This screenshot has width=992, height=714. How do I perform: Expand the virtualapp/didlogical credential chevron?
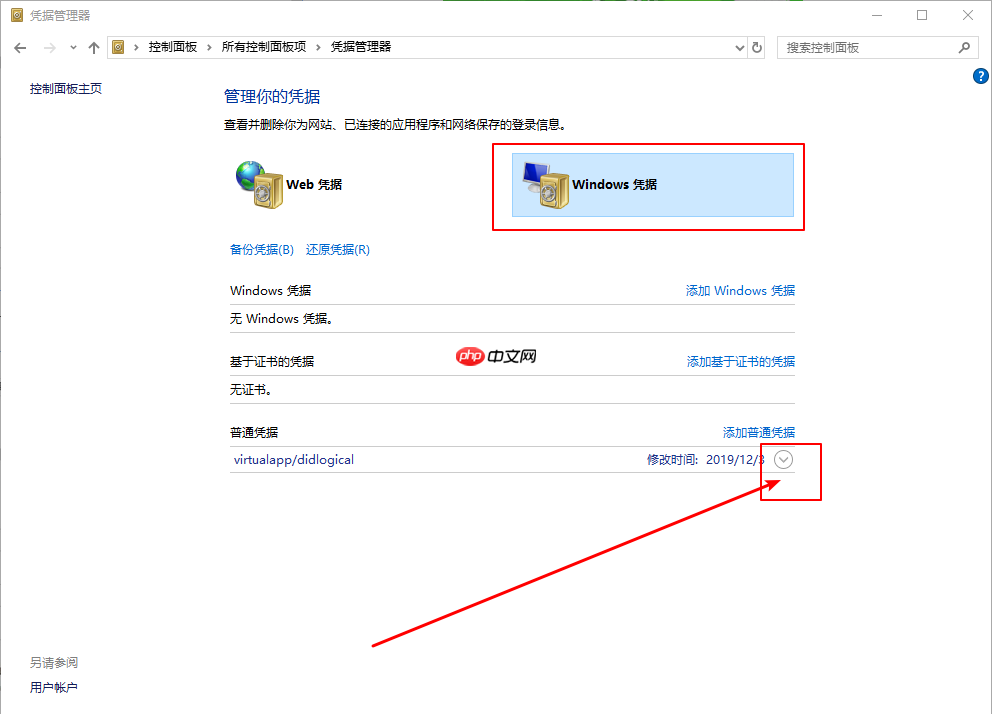pos(783,459)
